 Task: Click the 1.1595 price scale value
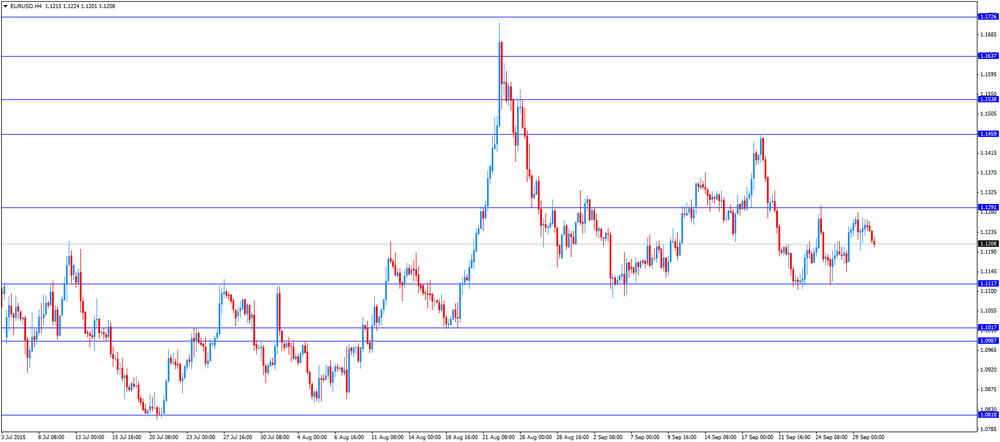[987, 74]
